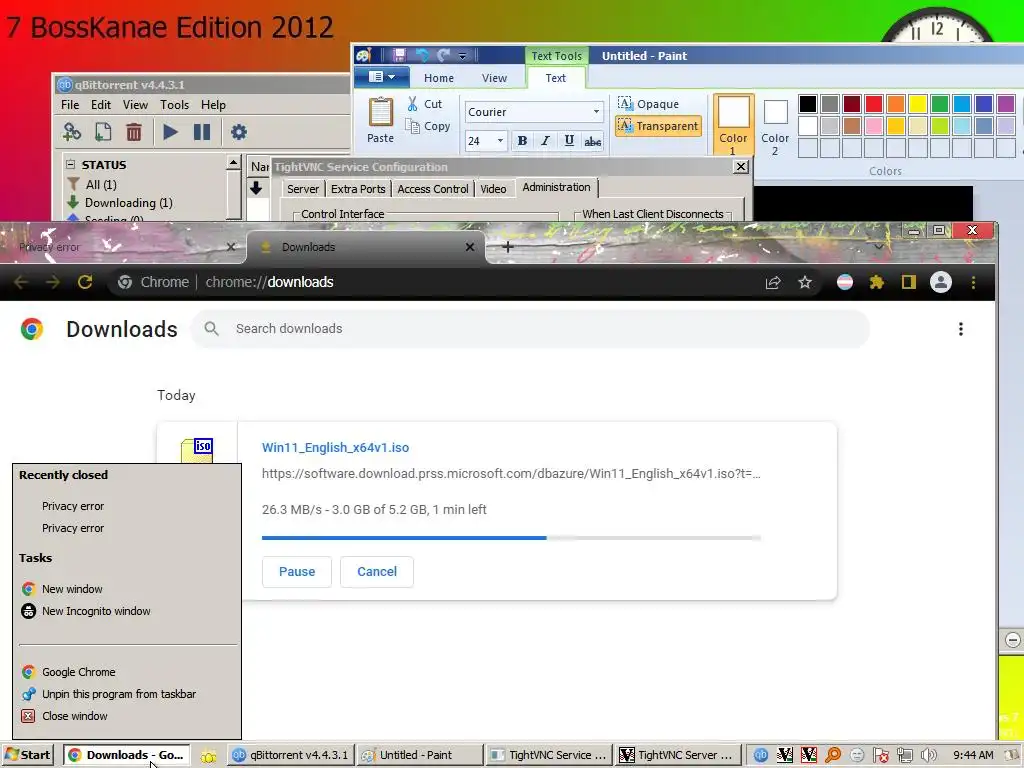Click the New Incognito window task
The image size is (1024, 768).
[96, 611]
